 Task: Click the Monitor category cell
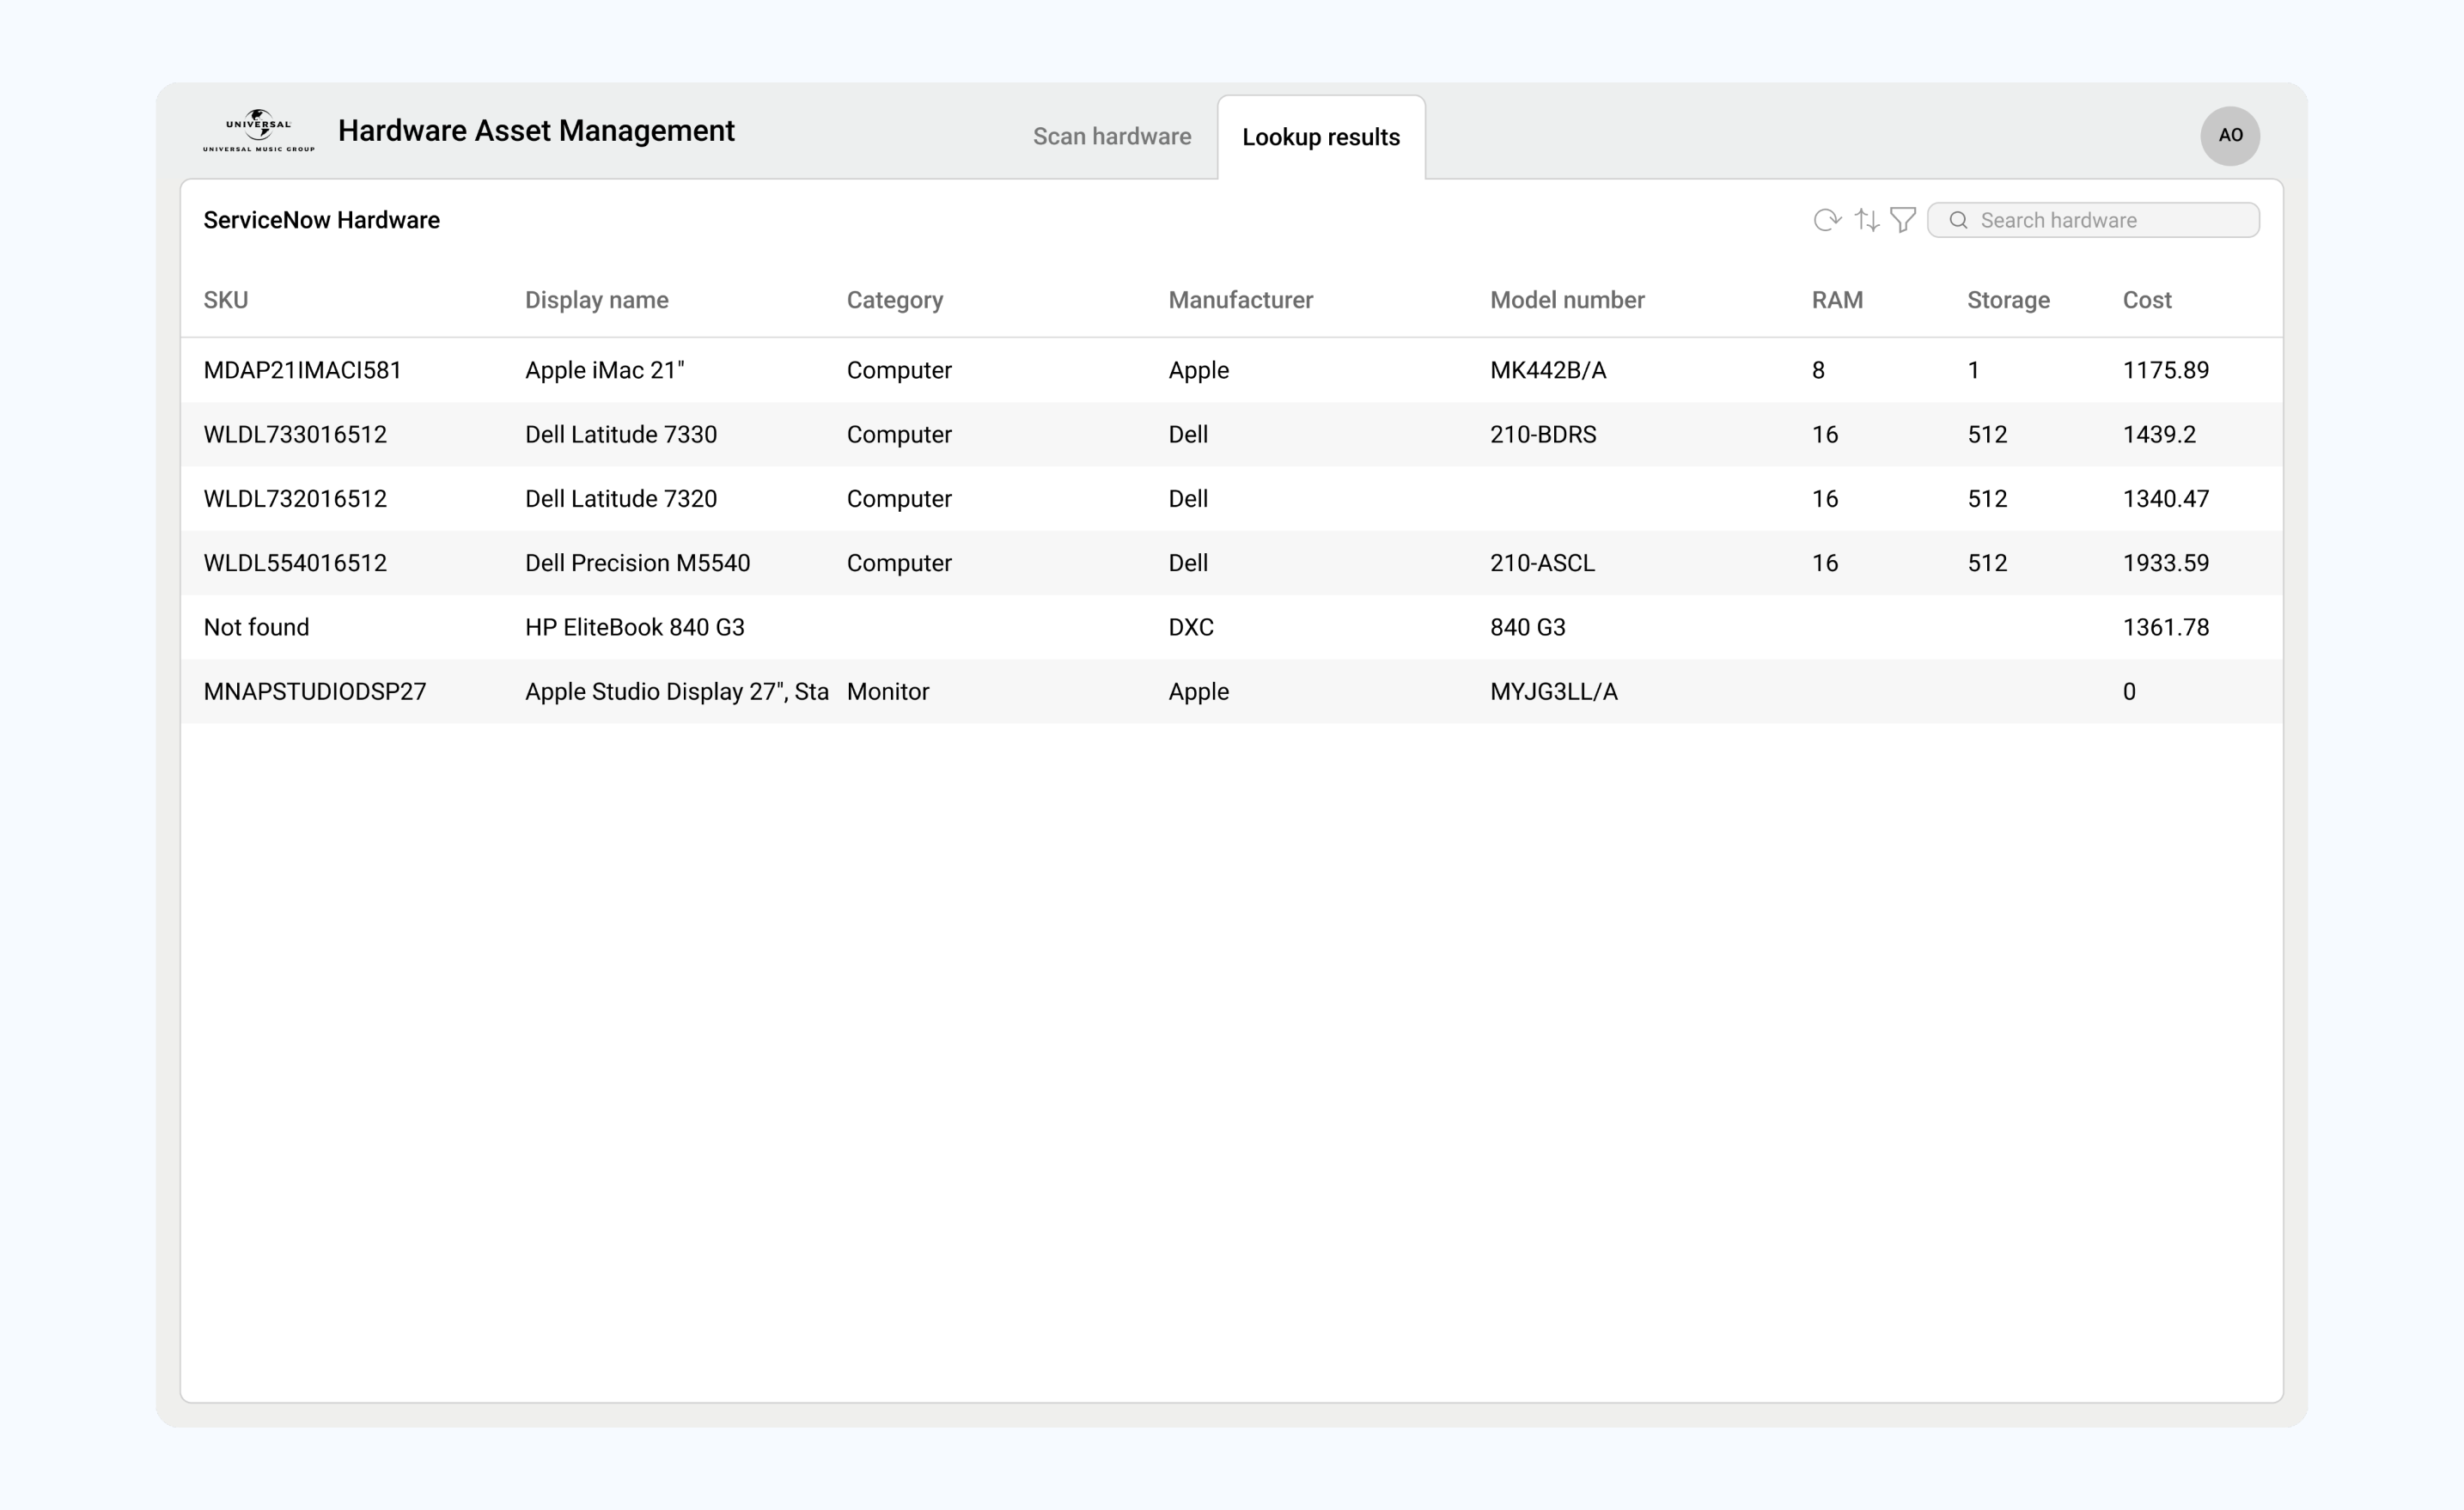pyautogui.click(x=888, y=691)
